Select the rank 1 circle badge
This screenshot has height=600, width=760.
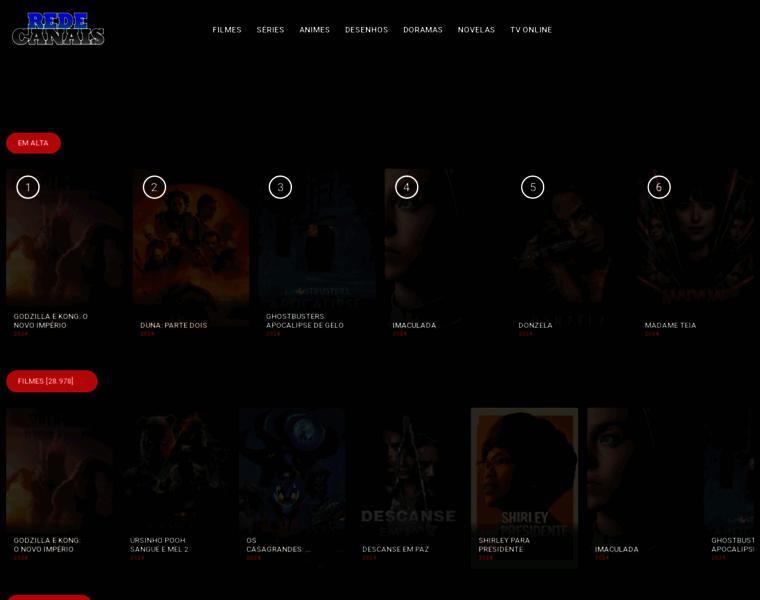click(x=28, y=187)
